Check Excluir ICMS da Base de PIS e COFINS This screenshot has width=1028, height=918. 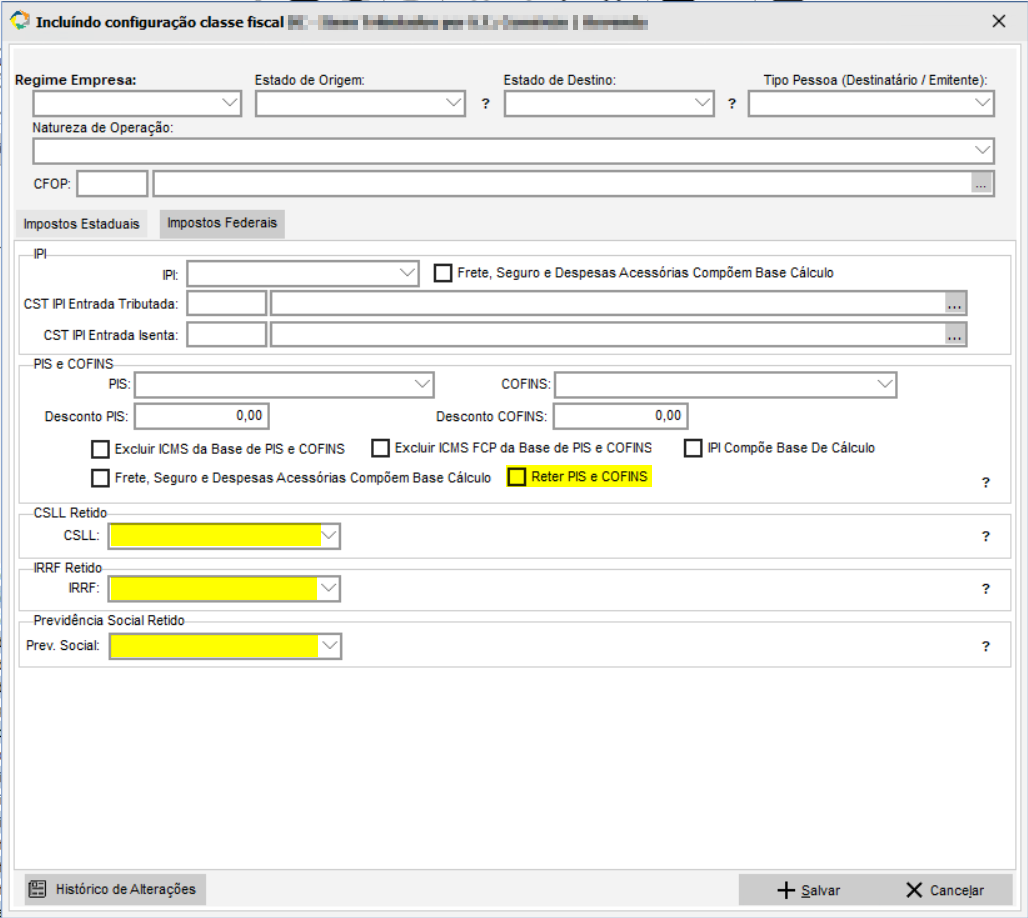point(100,449)
